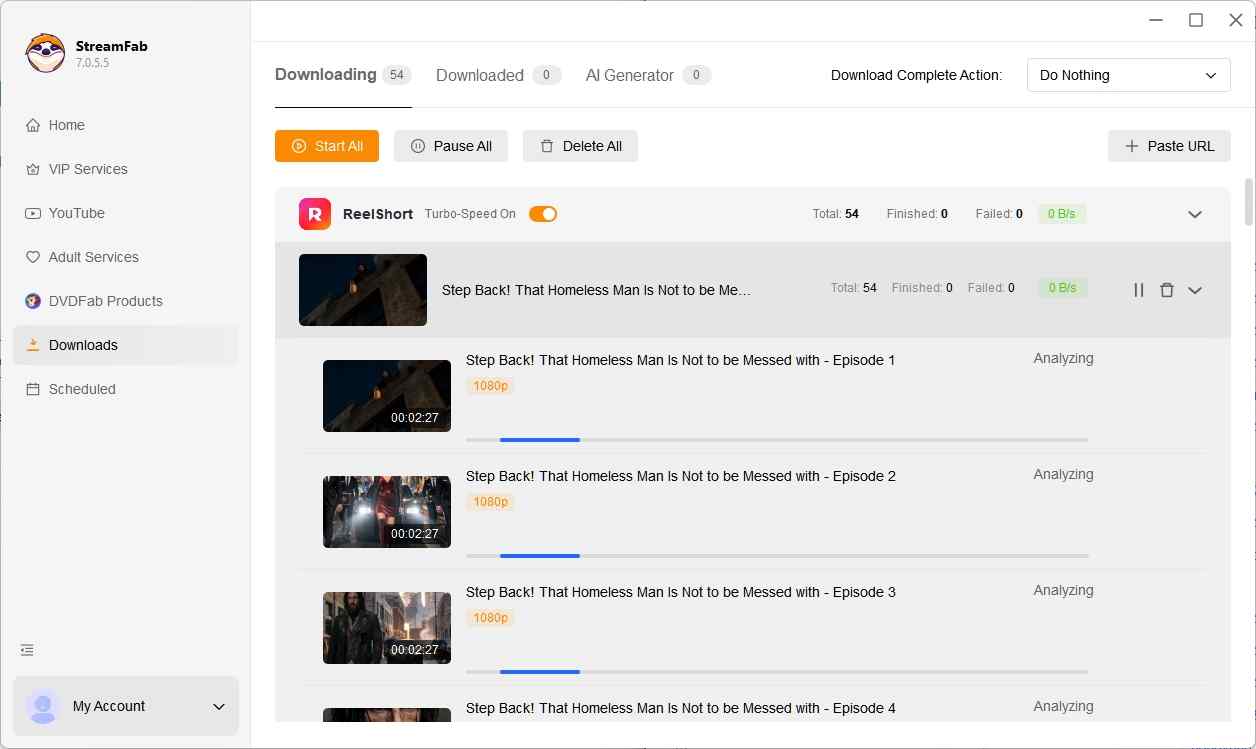Toggle the Turbo-Speed switch off
Image resolution: width=1256 pixels, height=749 pixels.
click(543, 214)
